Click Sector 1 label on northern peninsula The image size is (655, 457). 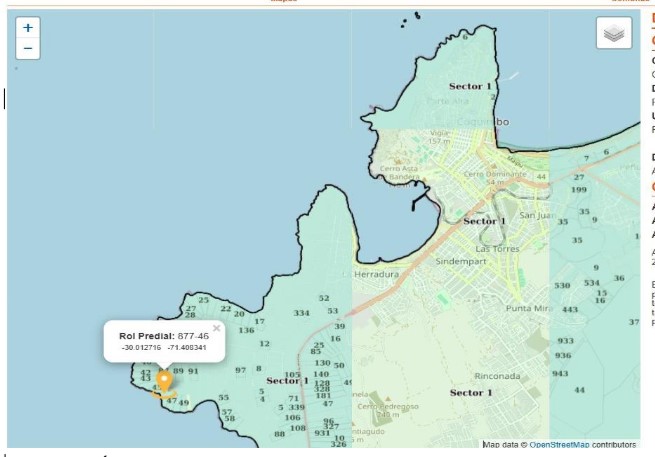(471, 87)
